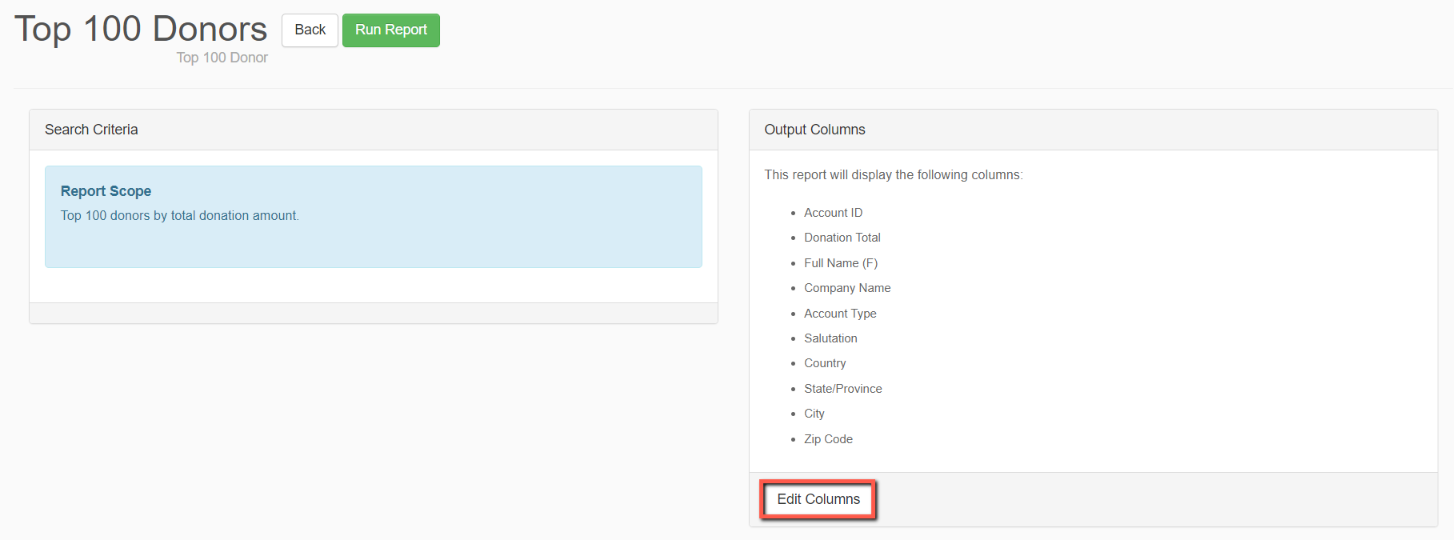
Task: Click the Country list item
Action: pos(825,363)
